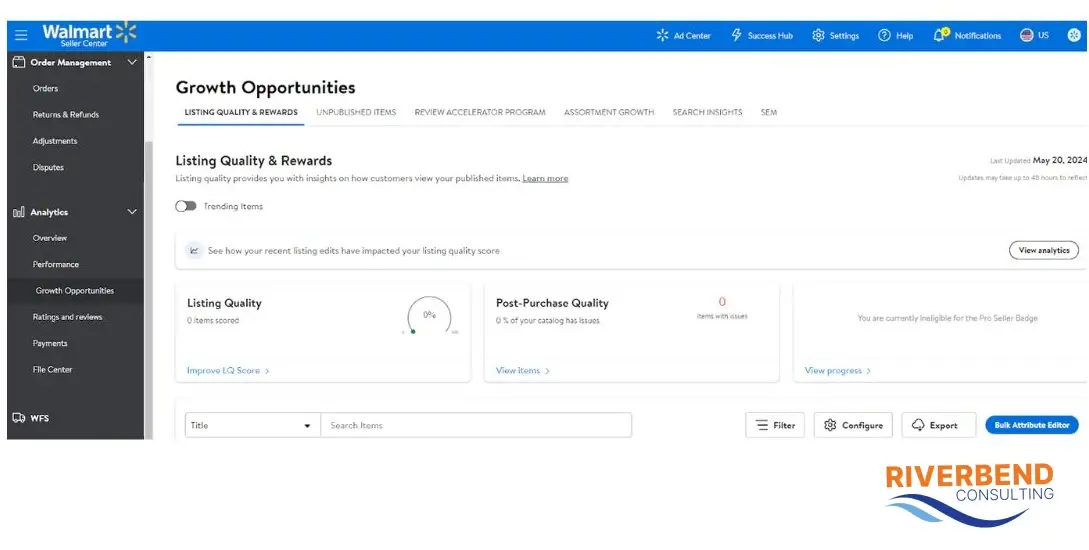The height and width of the screenshot is (550, 1089).
Task: Switch to the Unpublished Items tab
Action: pos(356,112)
